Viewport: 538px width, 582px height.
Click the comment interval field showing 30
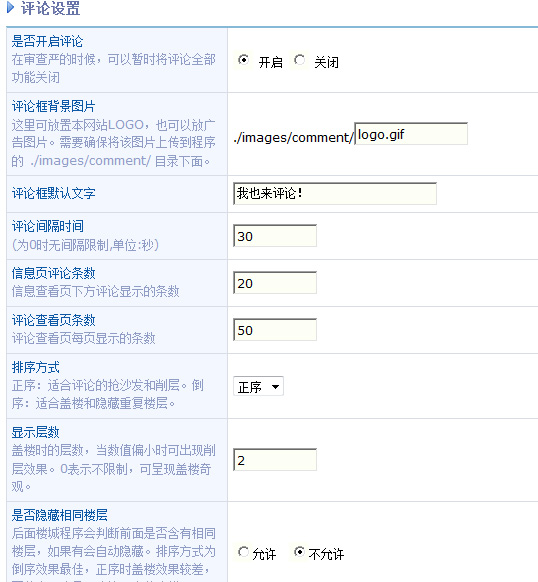275,236
